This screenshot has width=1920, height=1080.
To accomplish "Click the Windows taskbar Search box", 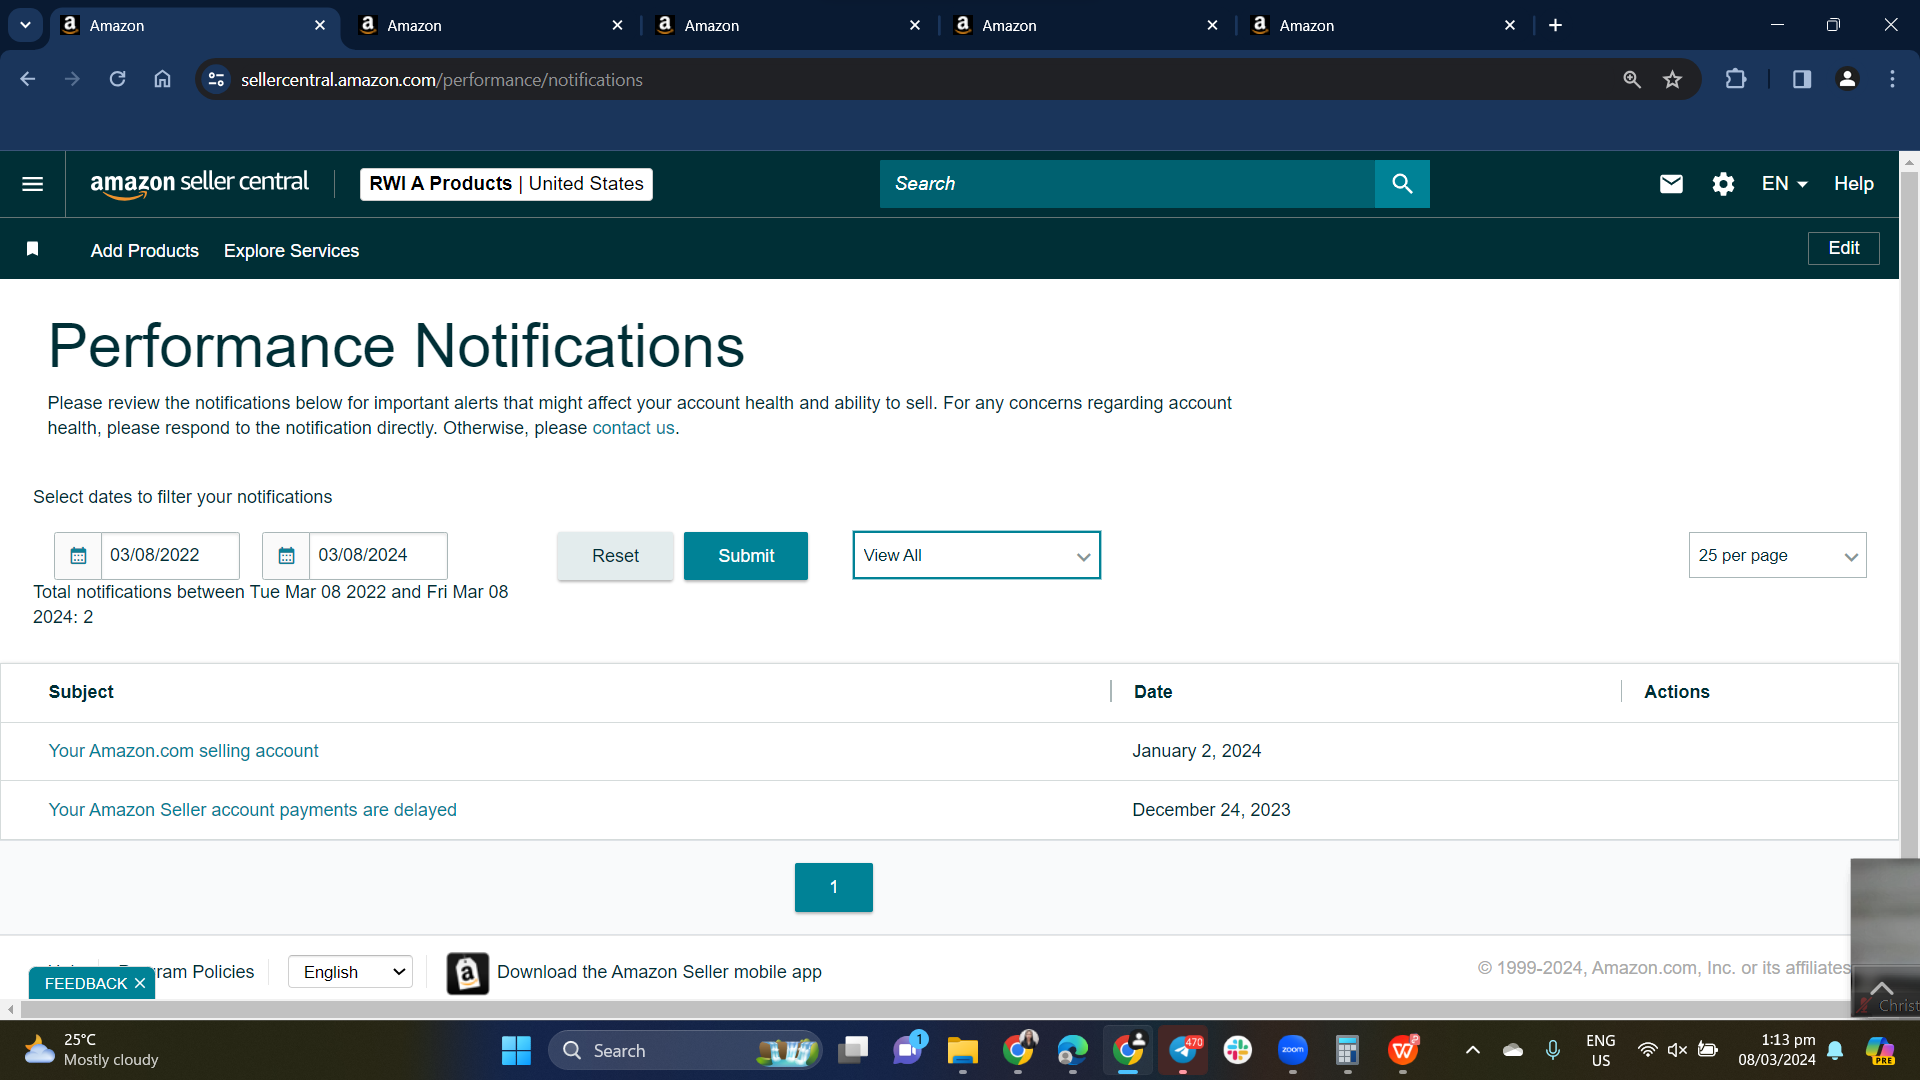I will (685, 1050).
